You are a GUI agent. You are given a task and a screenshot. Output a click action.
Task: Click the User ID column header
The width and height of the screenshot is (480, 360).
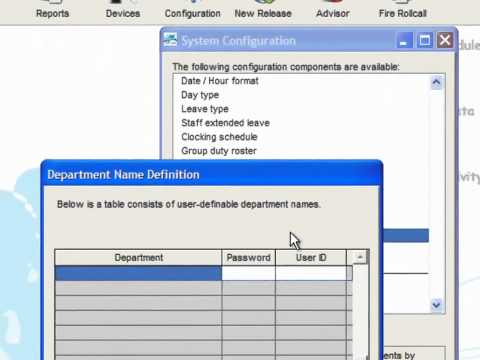pyautogui.click(x=311, y=258)
